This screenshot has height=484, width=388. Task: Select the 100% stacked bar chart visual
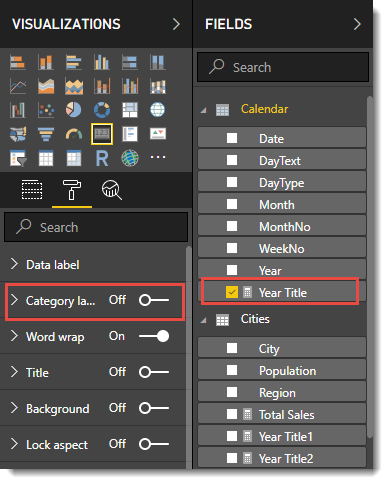coord(130,62)
